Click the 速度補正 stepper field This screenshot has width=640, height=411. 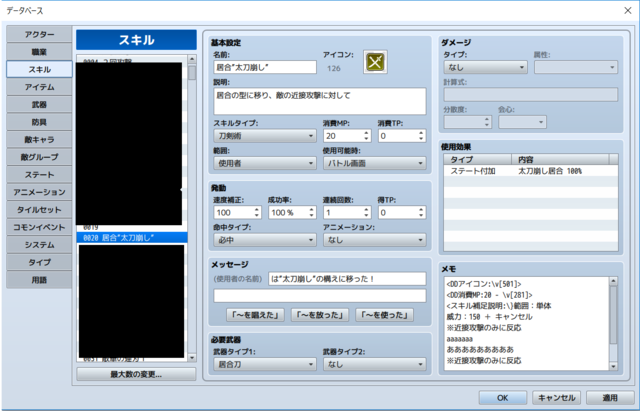point(237,212)
